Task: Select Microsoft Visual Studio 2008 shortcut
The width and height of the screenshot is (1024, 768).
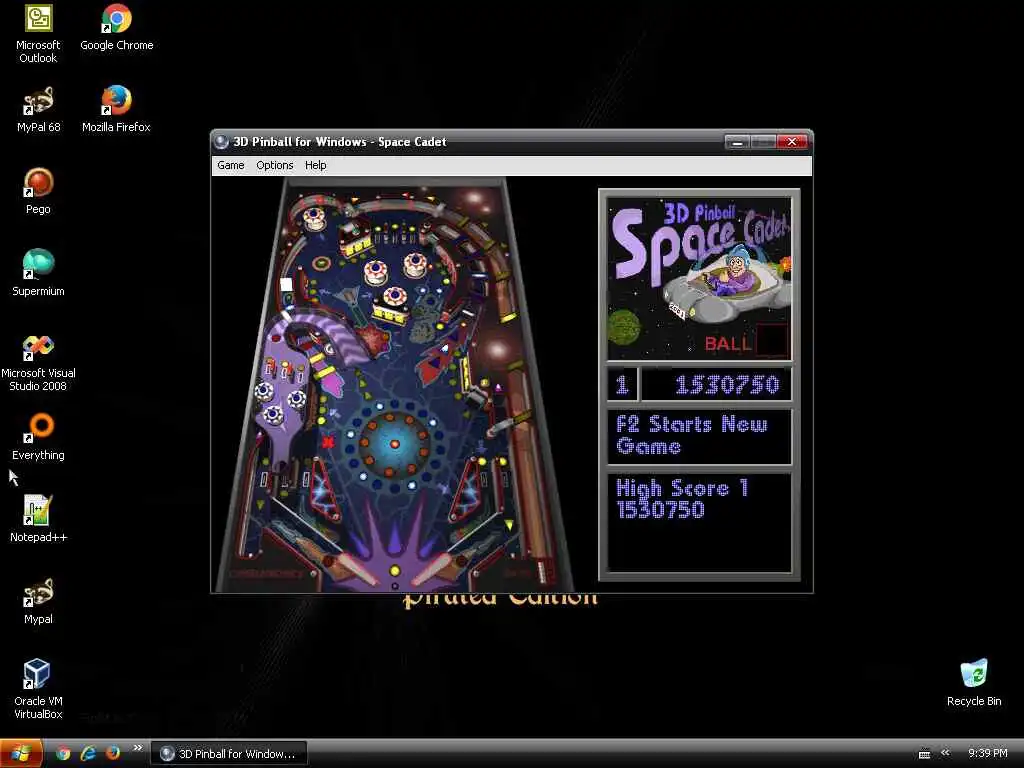Action: [38, 363]
